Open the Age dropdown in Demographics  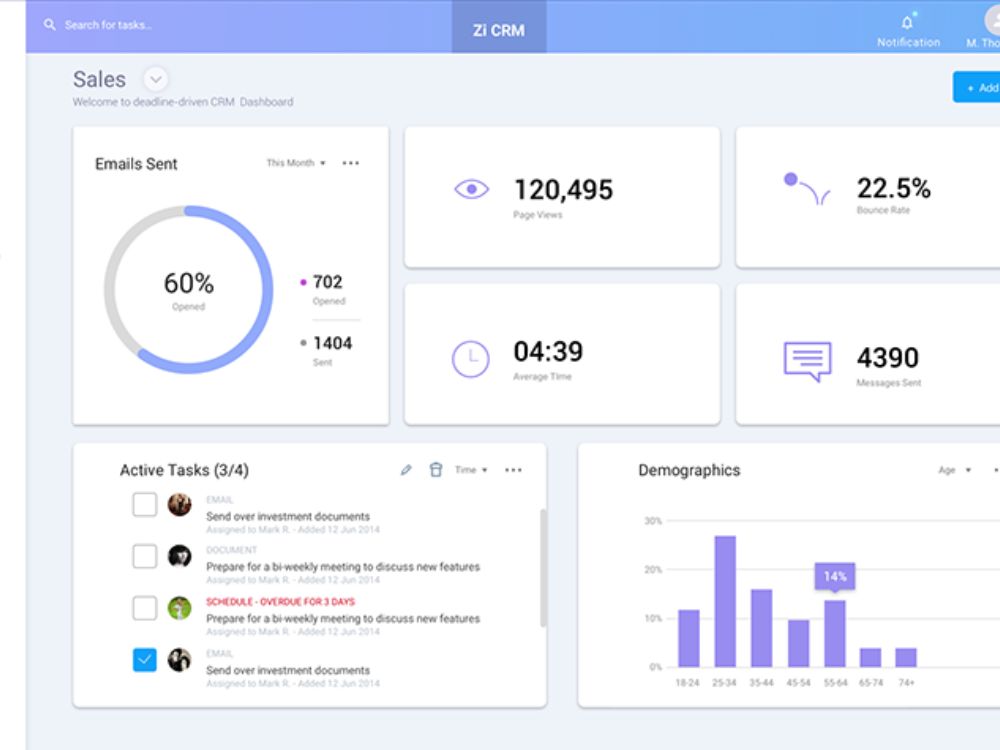click(954, 470)
